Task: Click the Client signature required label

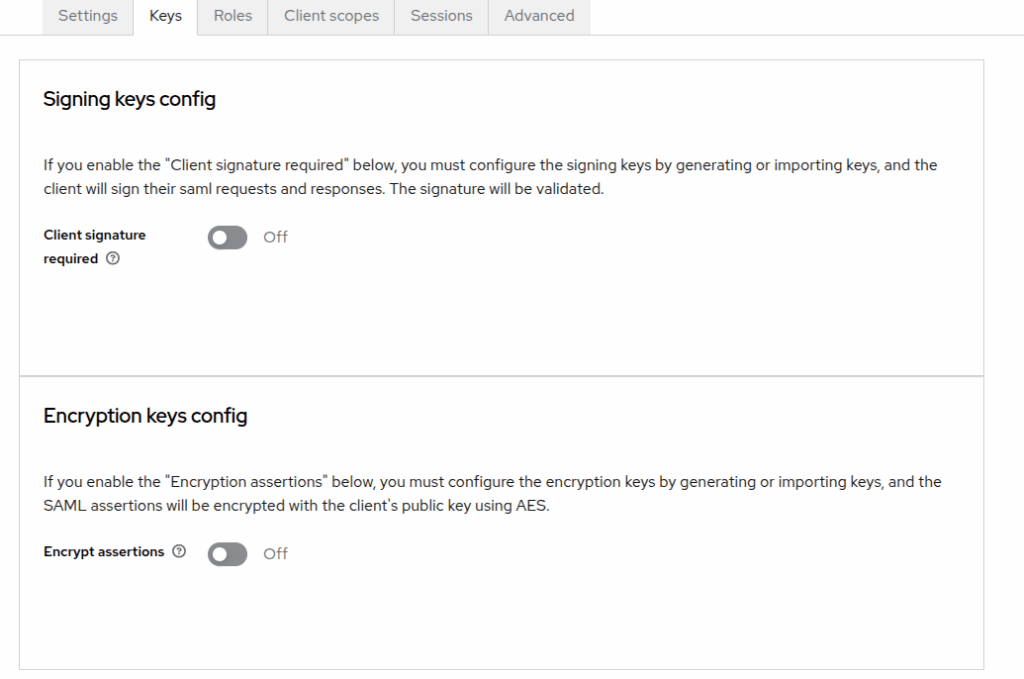Action: [x=95, y=247]
